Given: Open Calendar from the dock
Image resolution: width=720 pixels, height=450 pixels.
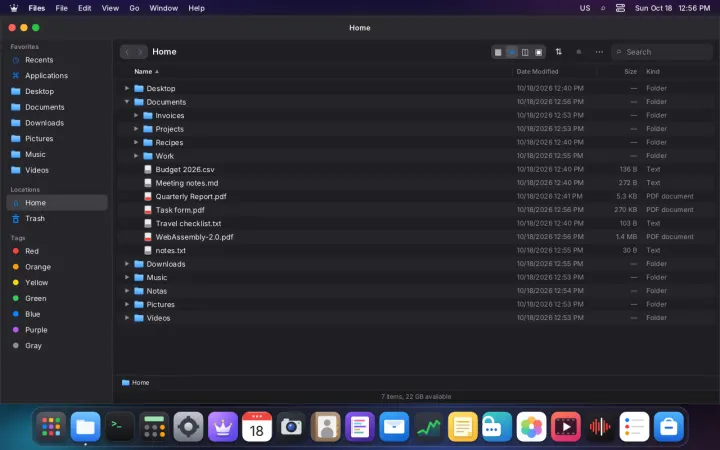Looking at the screenshot, I should pyautogui.click(x=257, y=427).
